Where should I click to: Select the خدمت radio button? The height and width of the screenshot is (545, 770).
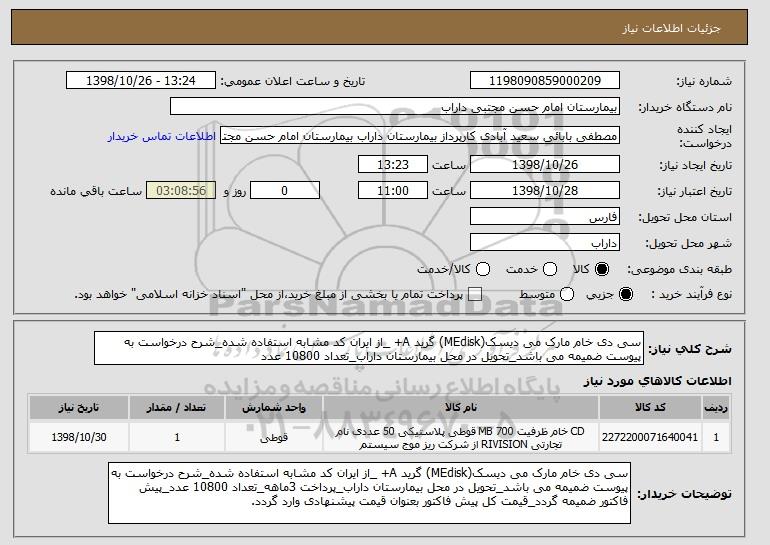click(550, 269)
